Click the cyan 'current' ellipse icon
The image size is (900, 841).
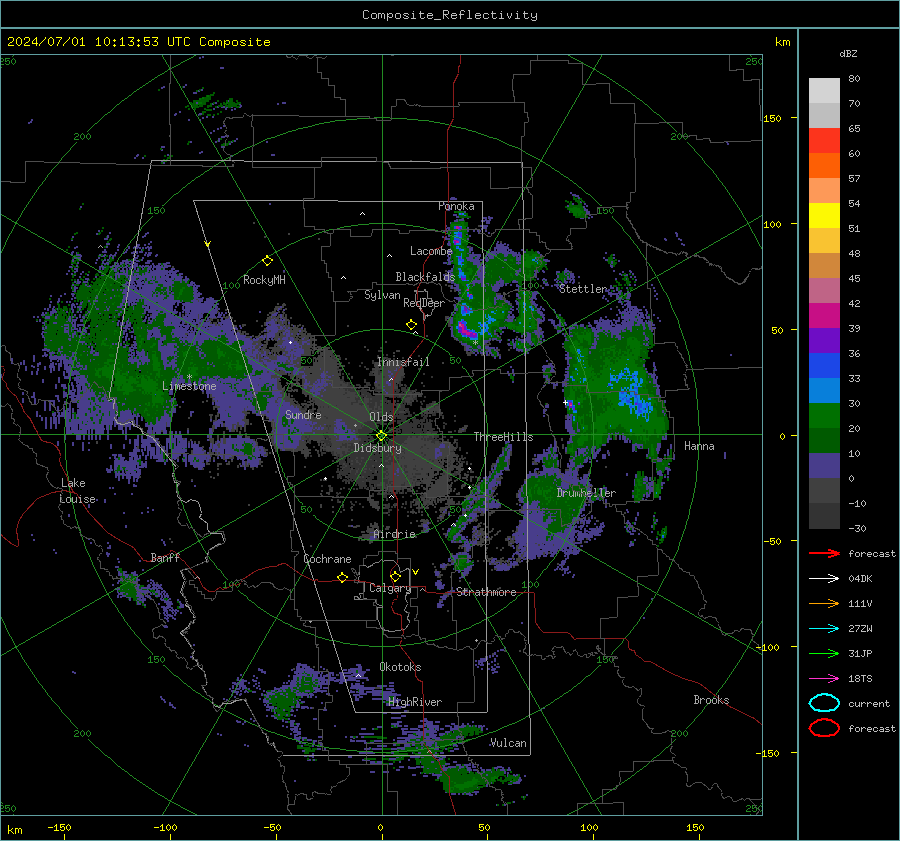pyautogui.click(x=824, y=703)
